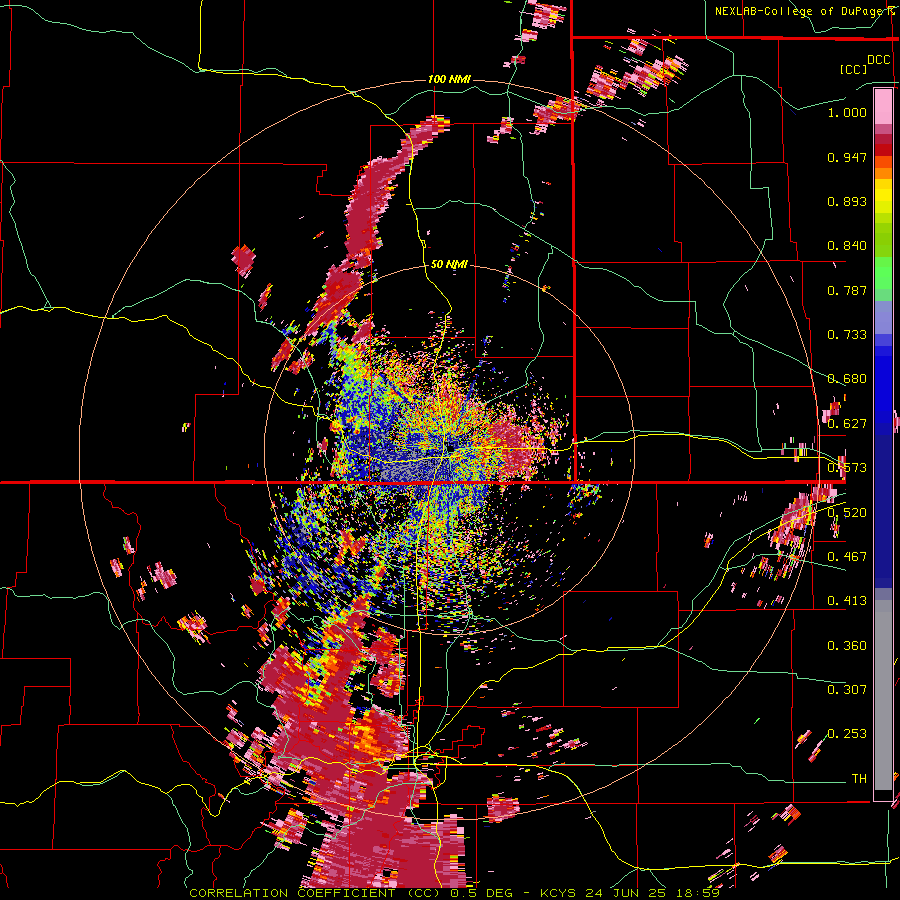Click the [CC] legend label

point(853,69)
